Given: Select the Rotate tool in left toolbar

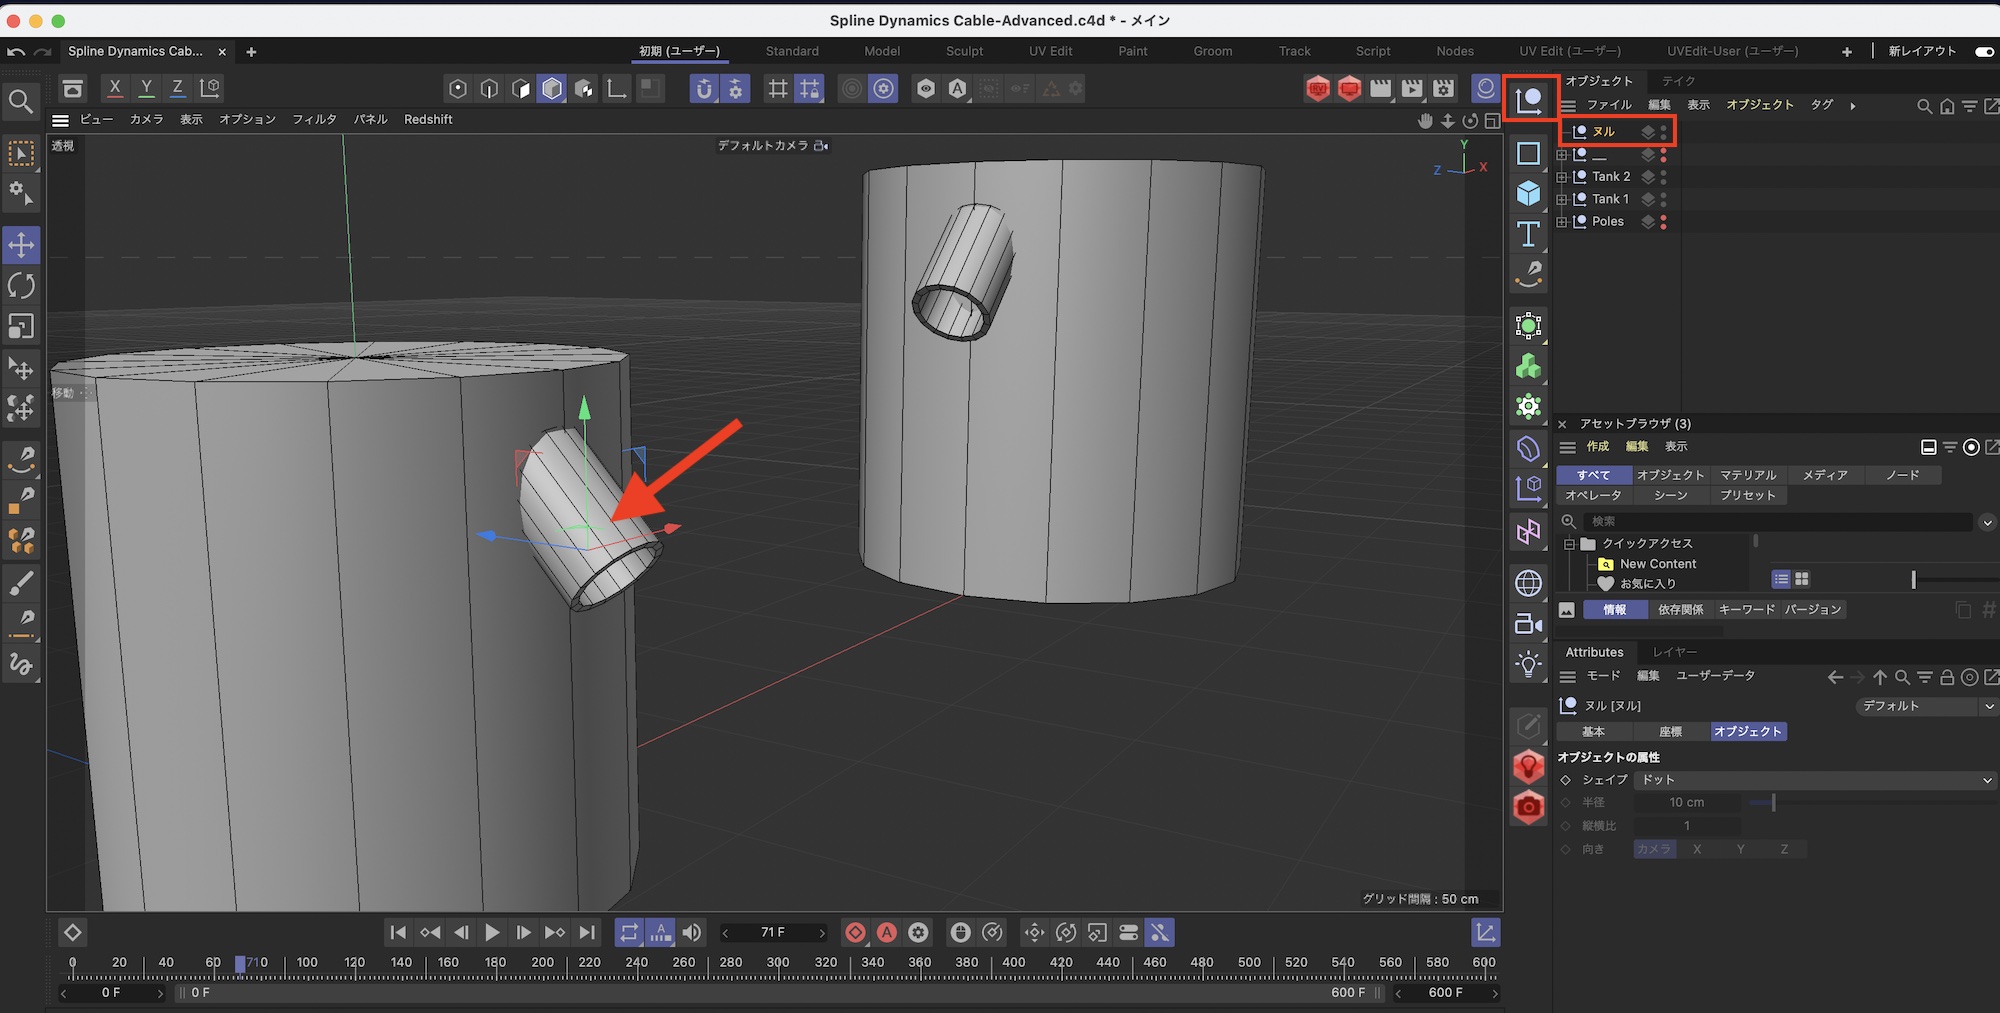Looking at the screenshot, I should [x=21, y=286].
